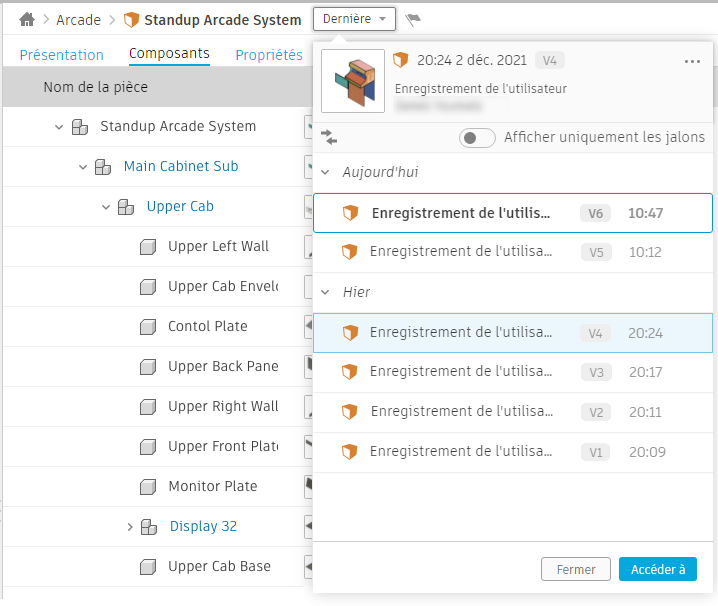Click the Upper Left Wall part icon
718x606 pixels.
pos(148,246)
